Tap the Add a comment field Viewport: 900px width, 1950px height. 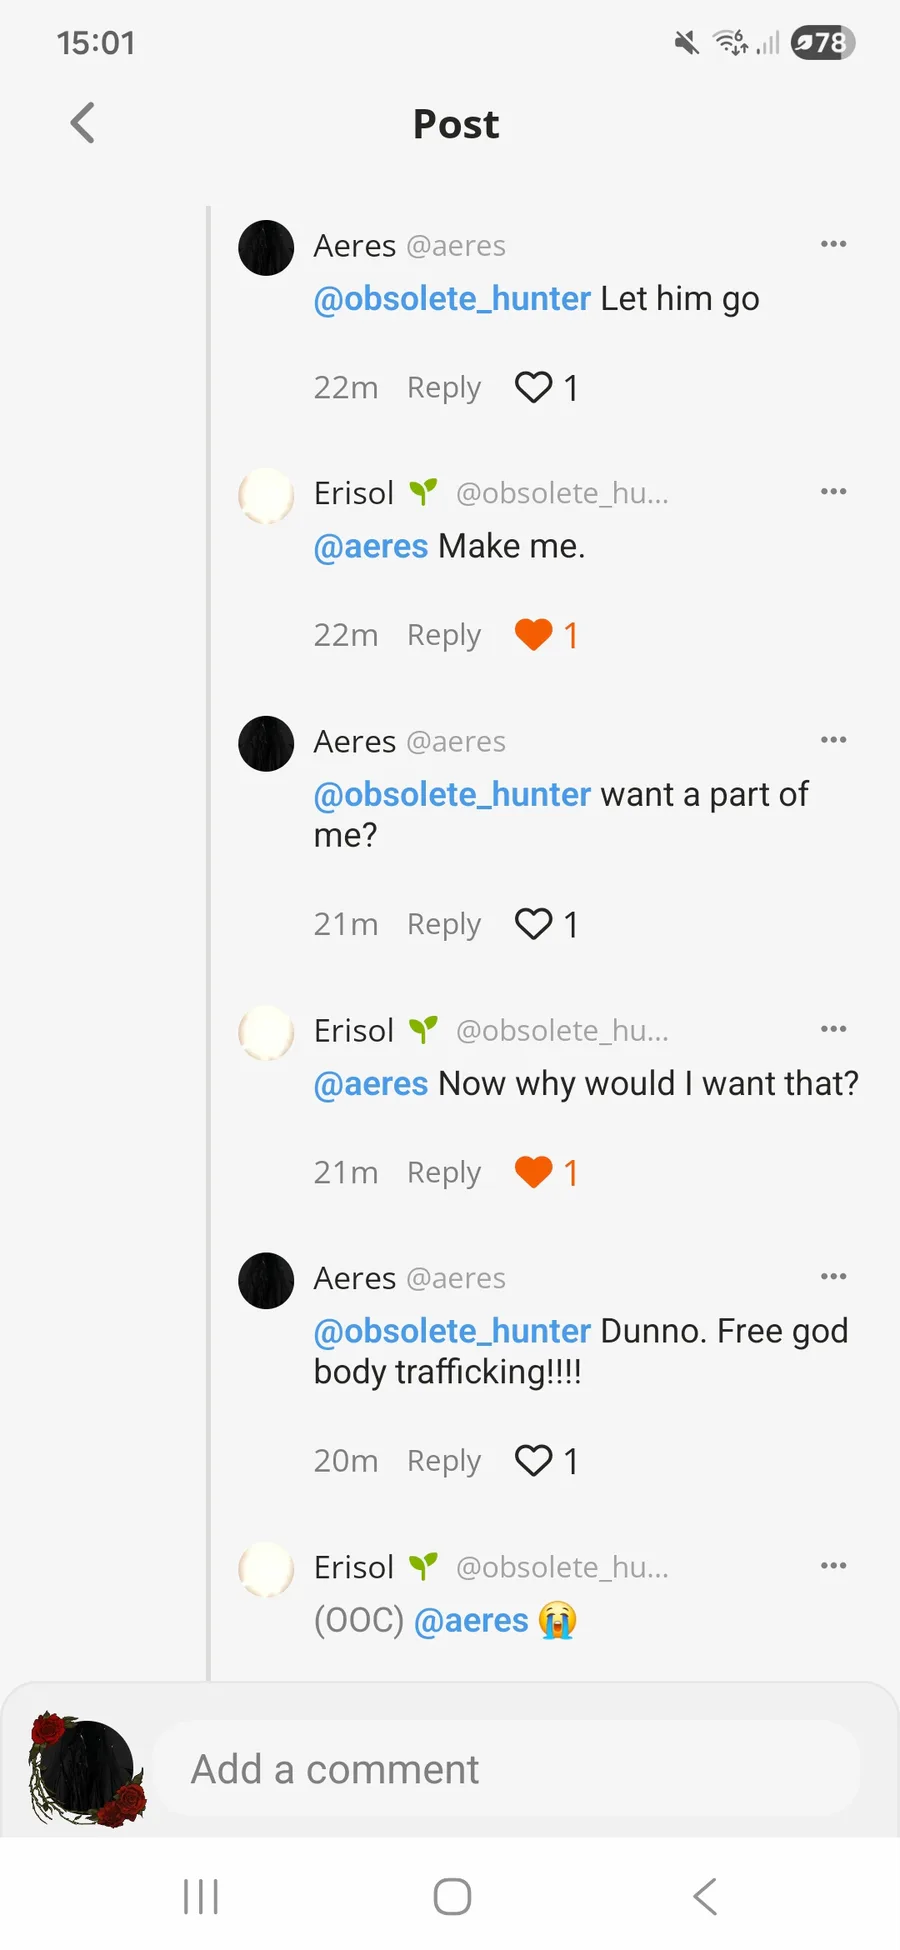pyautogui.click(x=505, y=1769)
